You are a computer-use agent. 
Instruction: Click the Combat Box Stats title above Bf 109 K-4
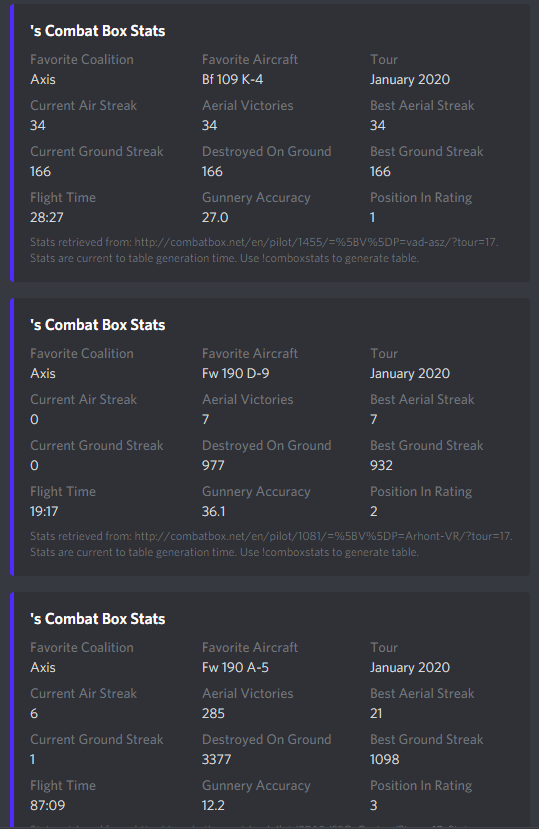[x=98, y=31]
